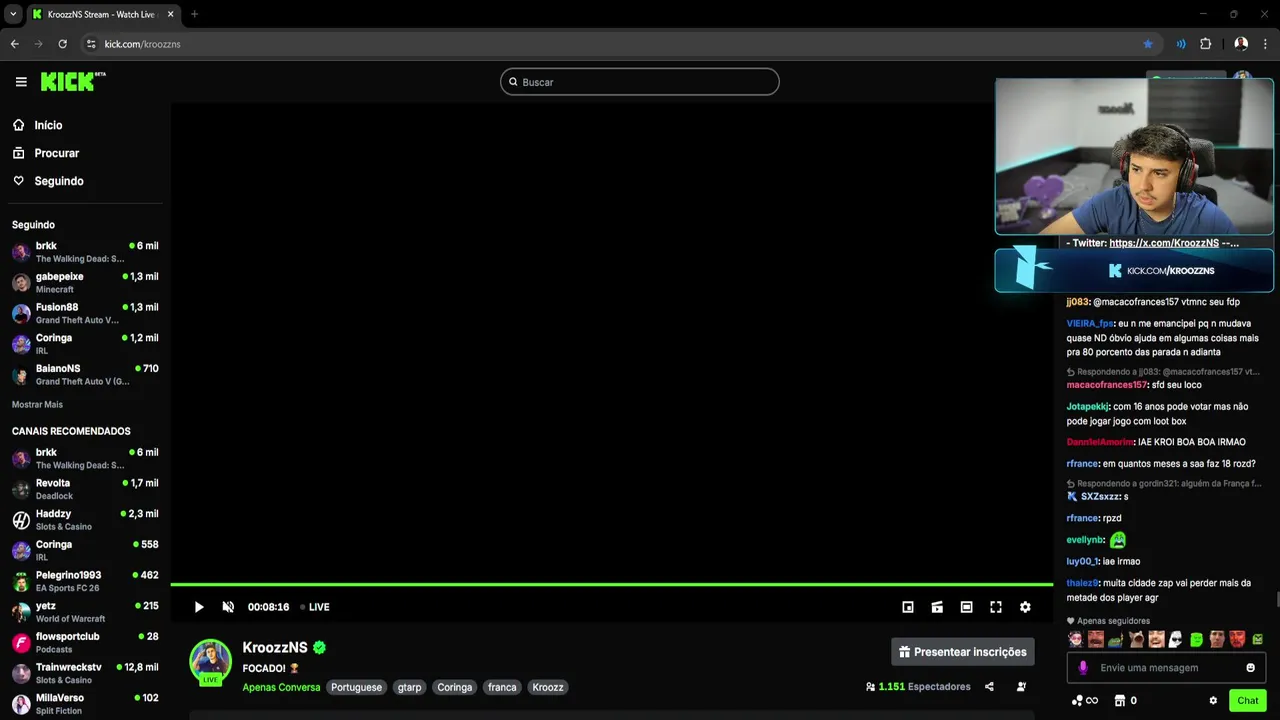1280x720 pixels.
Task: Toggle mini player mode
Action: (x=908, y=607)
